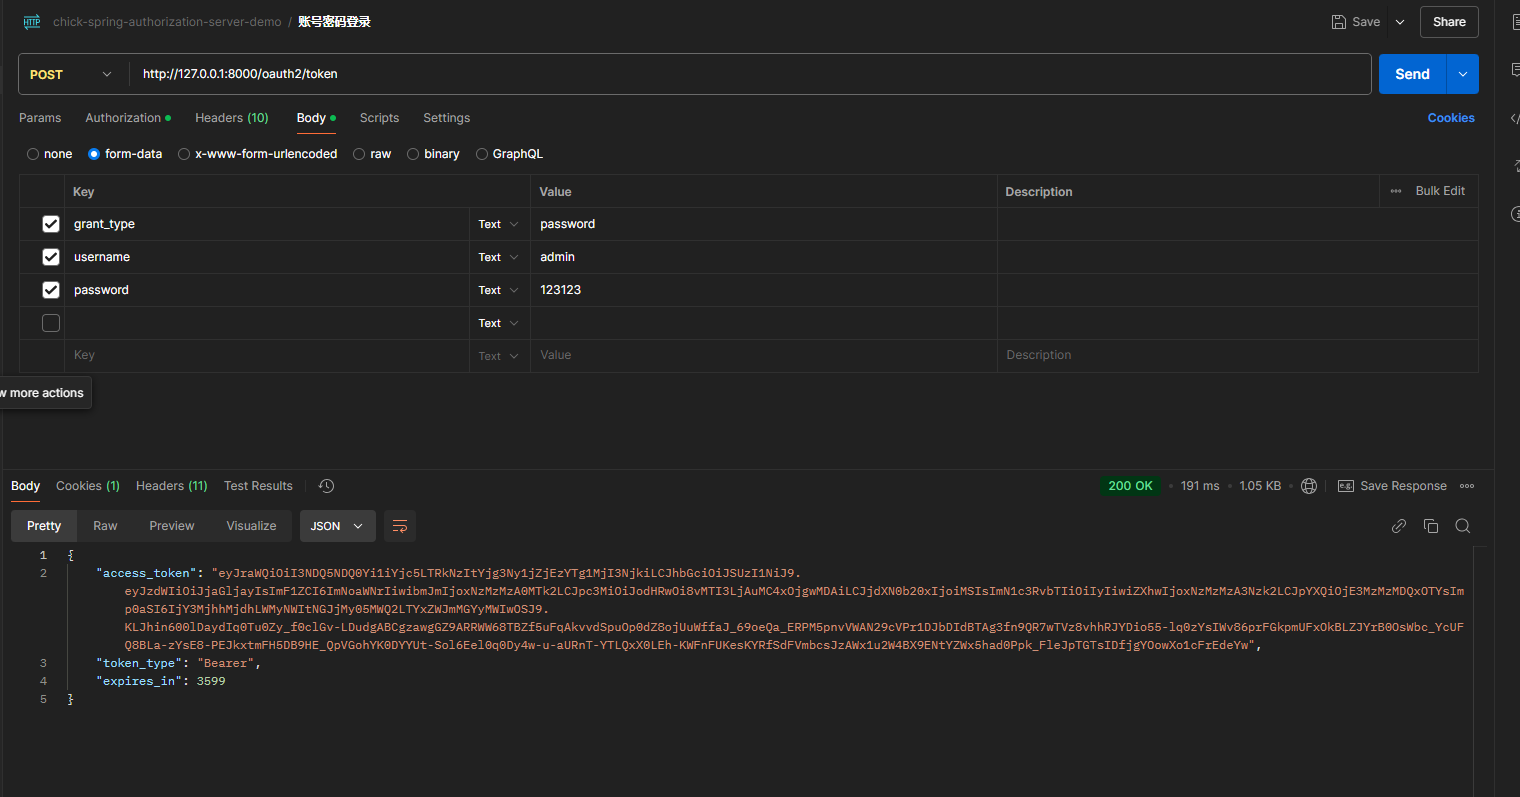Viewport: 1520px width, 797px height.
Task: Click chick-spring-authorization-server-demo breadcrumb
Action: click(167, 22)
